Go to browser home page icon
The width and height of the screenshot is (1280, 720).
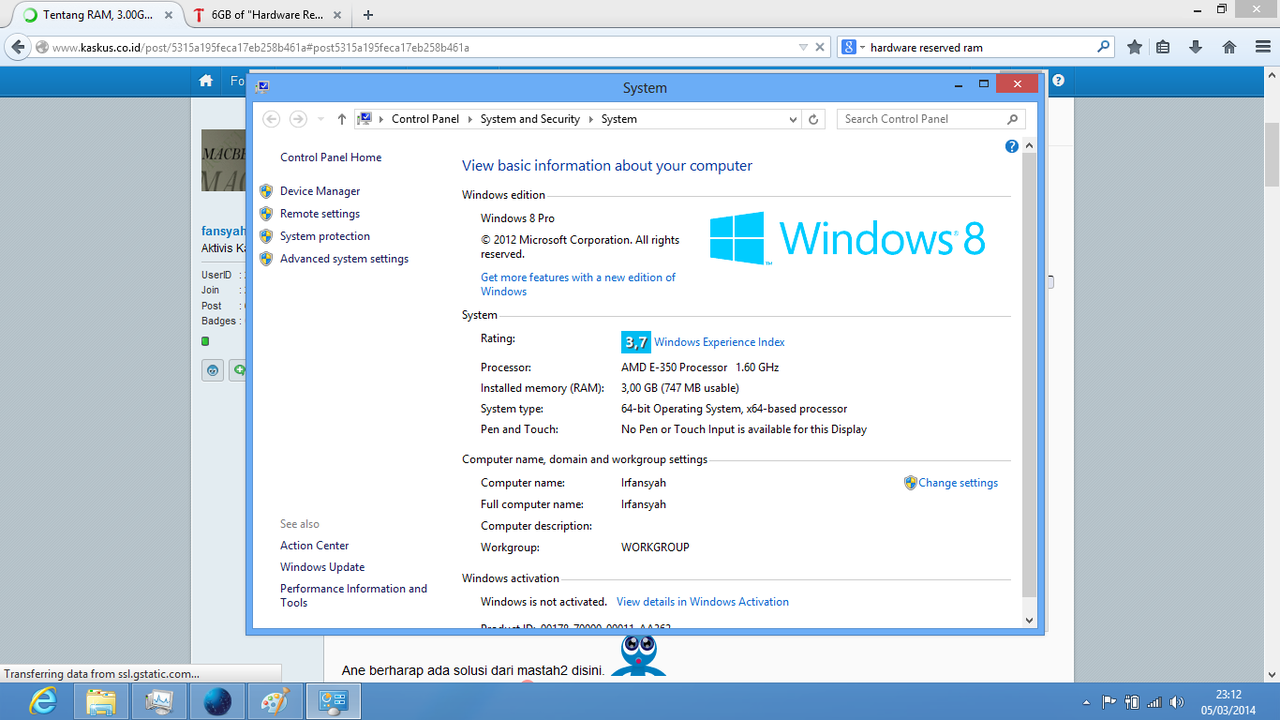click(x=1230, y=47)
